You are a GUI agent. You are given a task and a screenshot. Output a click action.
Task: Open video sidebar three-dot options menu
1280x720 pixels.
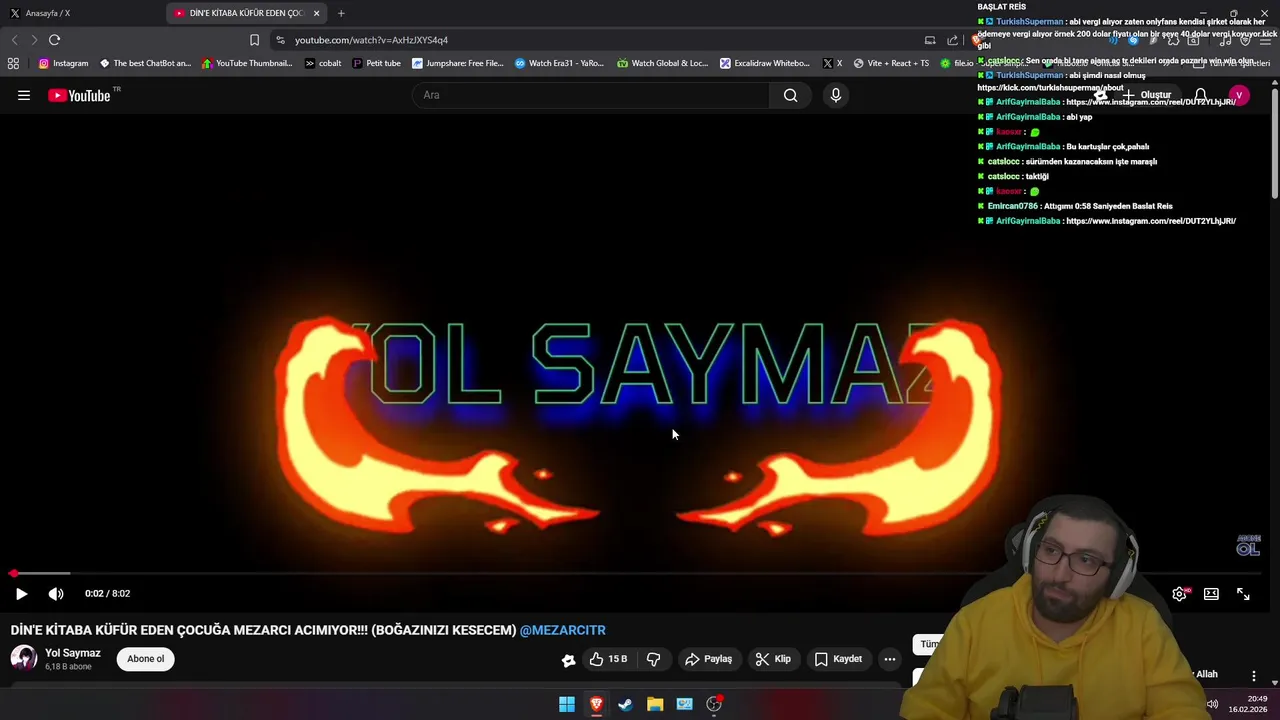tap(1254, 675)
